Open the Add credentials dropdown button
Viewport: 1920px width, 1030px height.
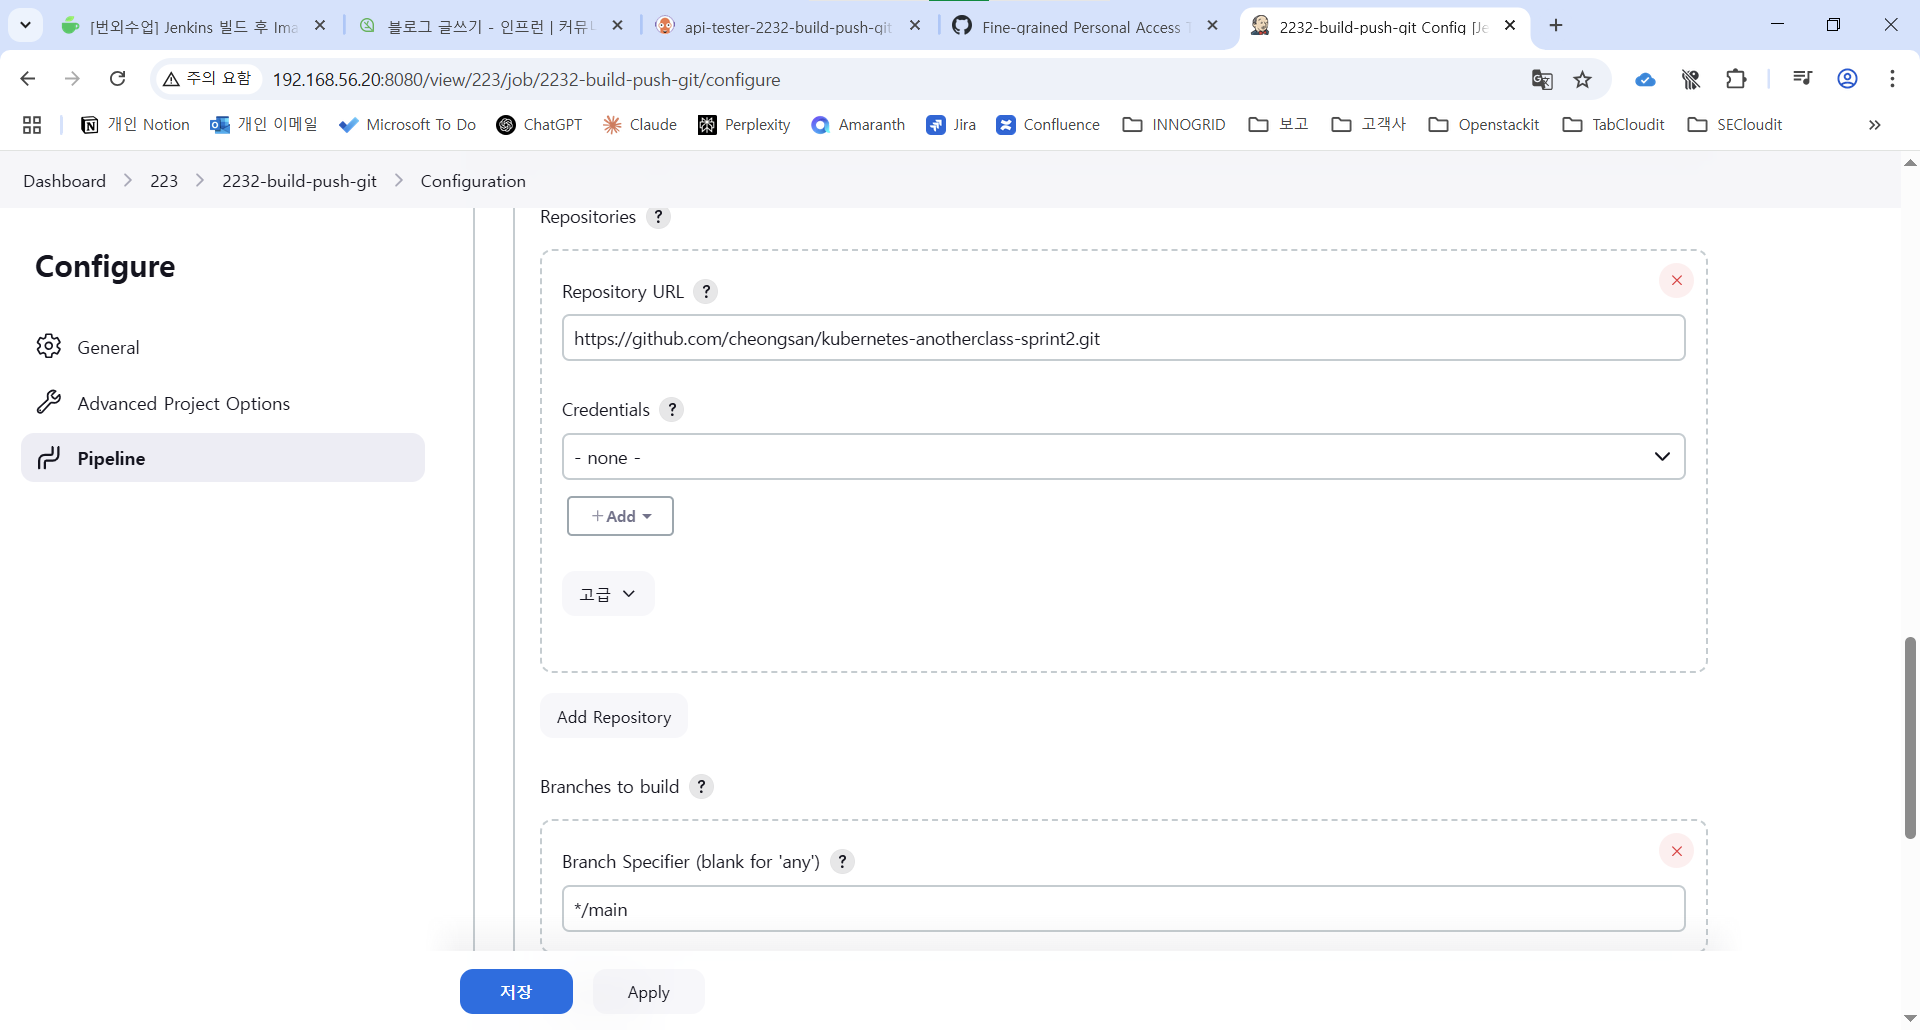click(620, 516)
